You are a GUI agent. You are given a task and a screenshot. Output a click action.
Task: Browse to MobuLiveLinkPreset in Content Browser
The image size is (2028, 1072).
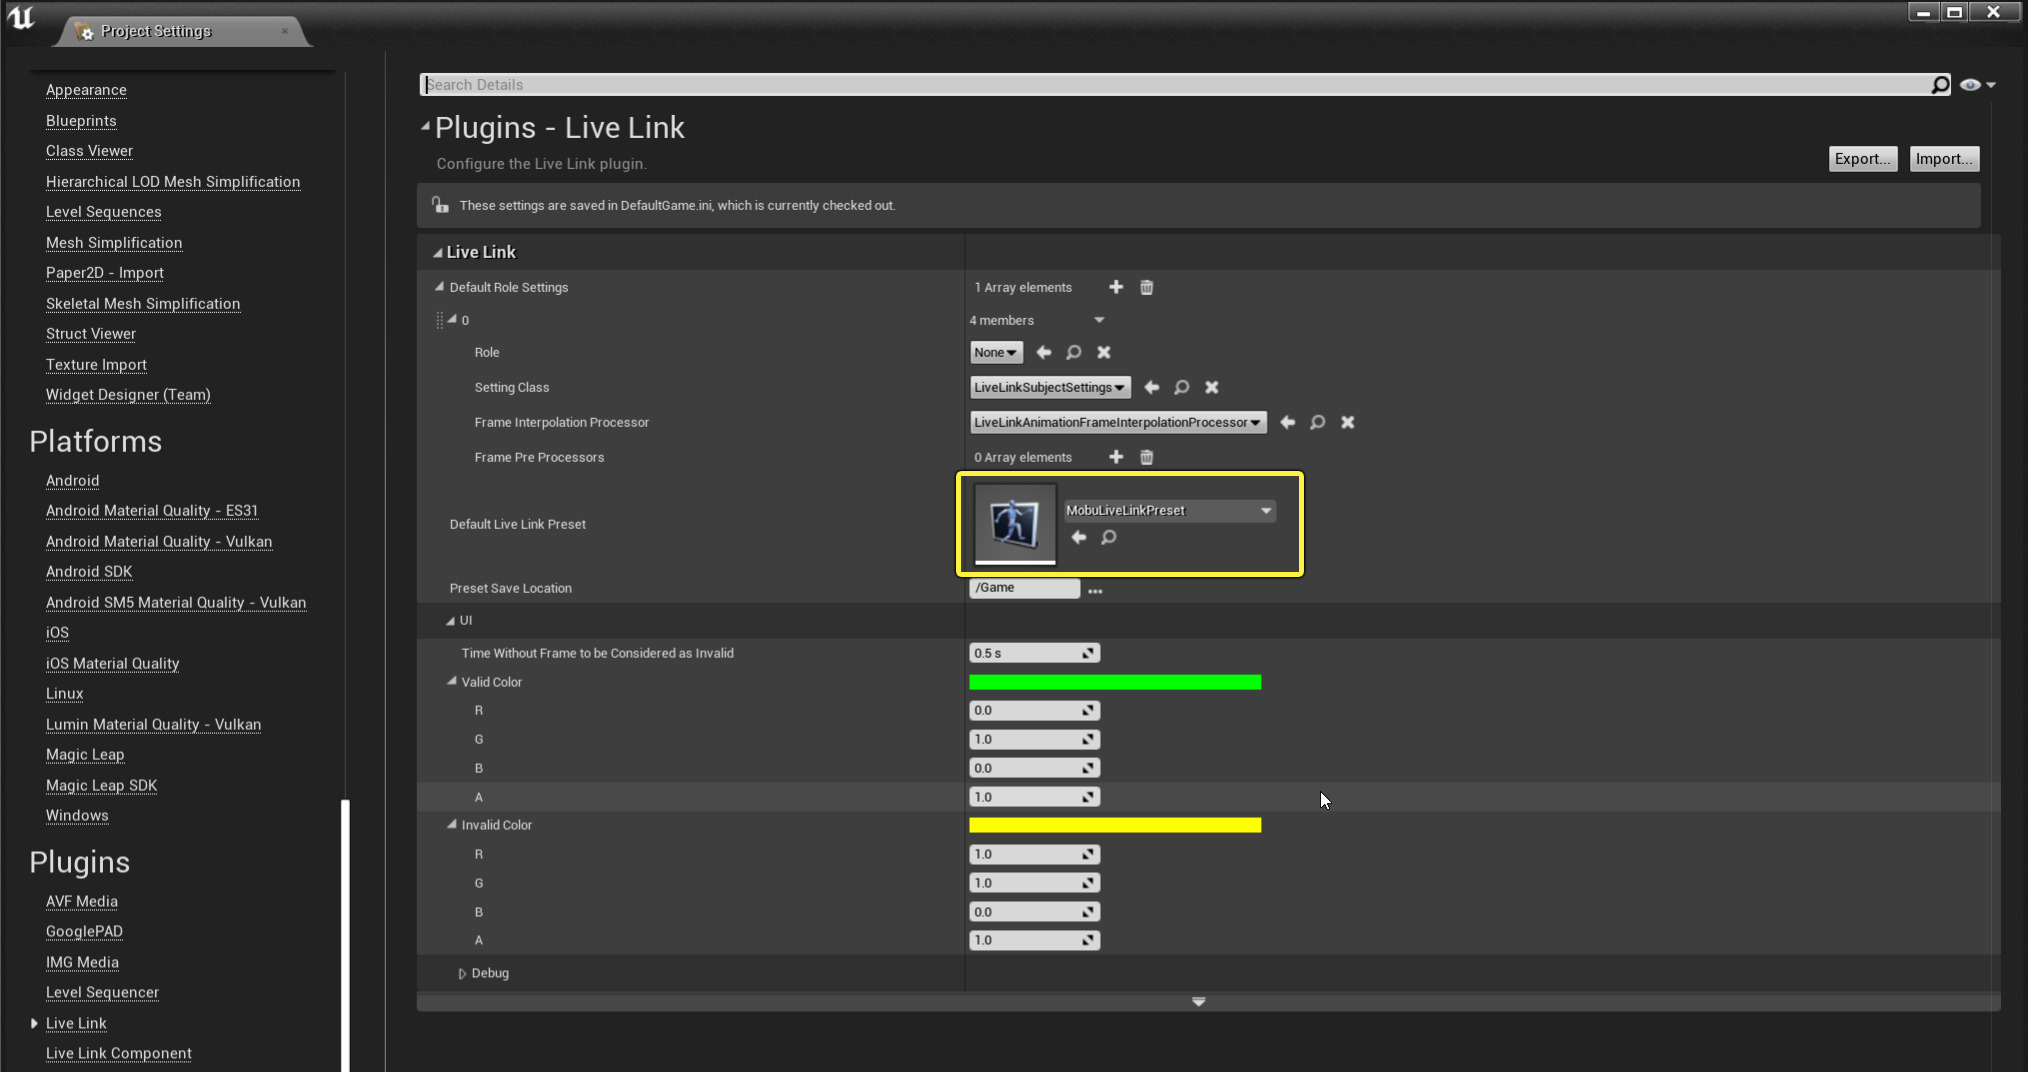coord(1109,538)
